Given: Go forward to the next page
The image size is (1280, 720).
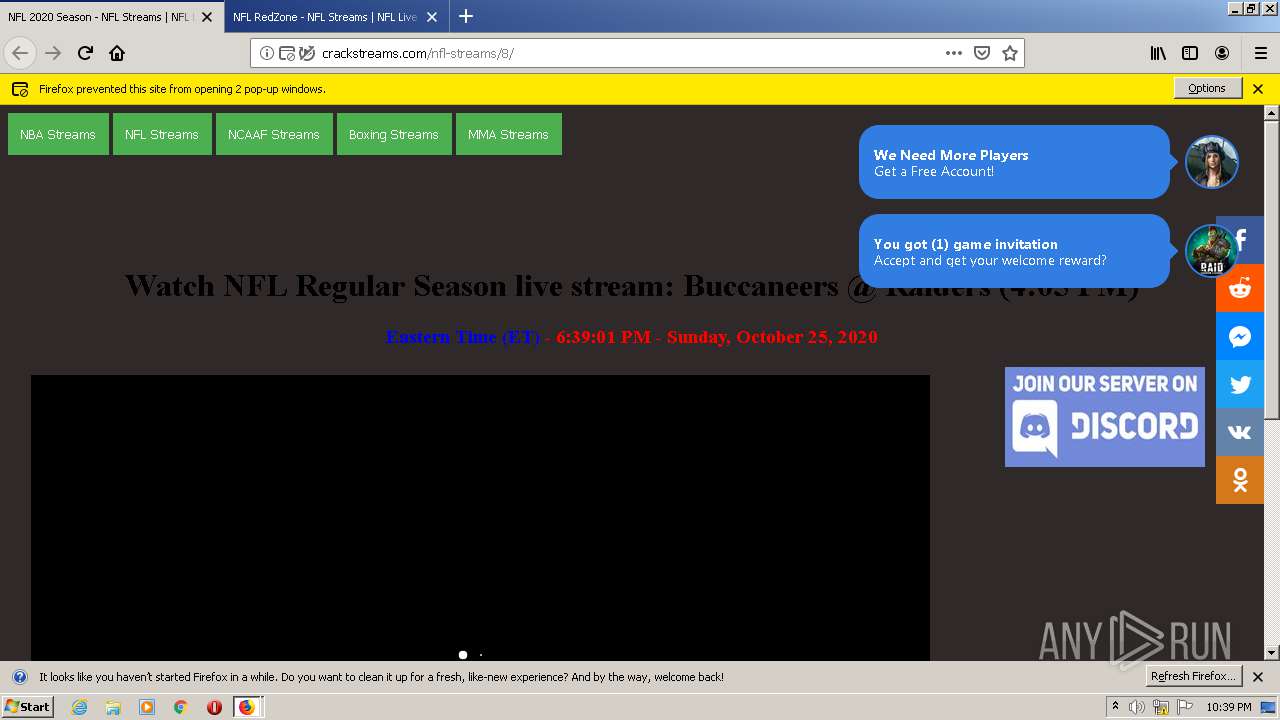Looking at the screenshot, I should (53, 53).
